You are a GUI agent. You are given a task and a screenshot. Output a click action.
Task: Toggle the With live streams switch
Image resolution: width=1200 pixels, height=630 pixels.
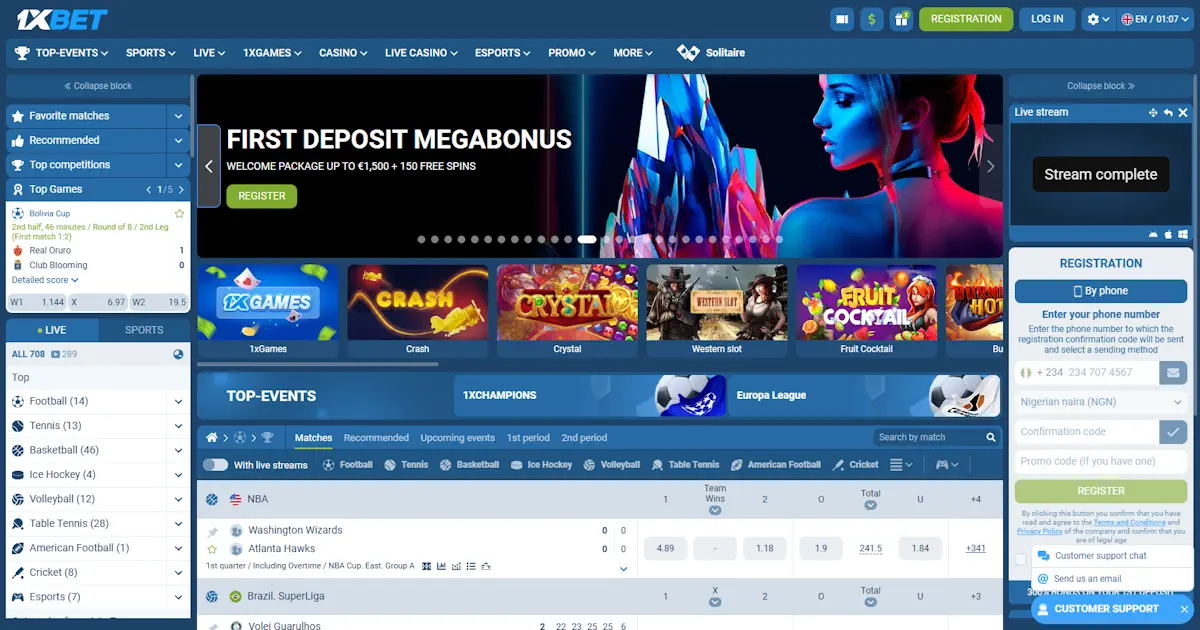point(216,464)
